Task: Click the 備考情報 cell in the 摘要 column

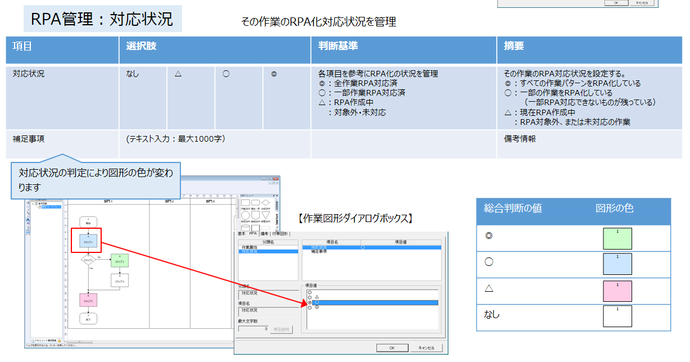Action: point(590,144)
